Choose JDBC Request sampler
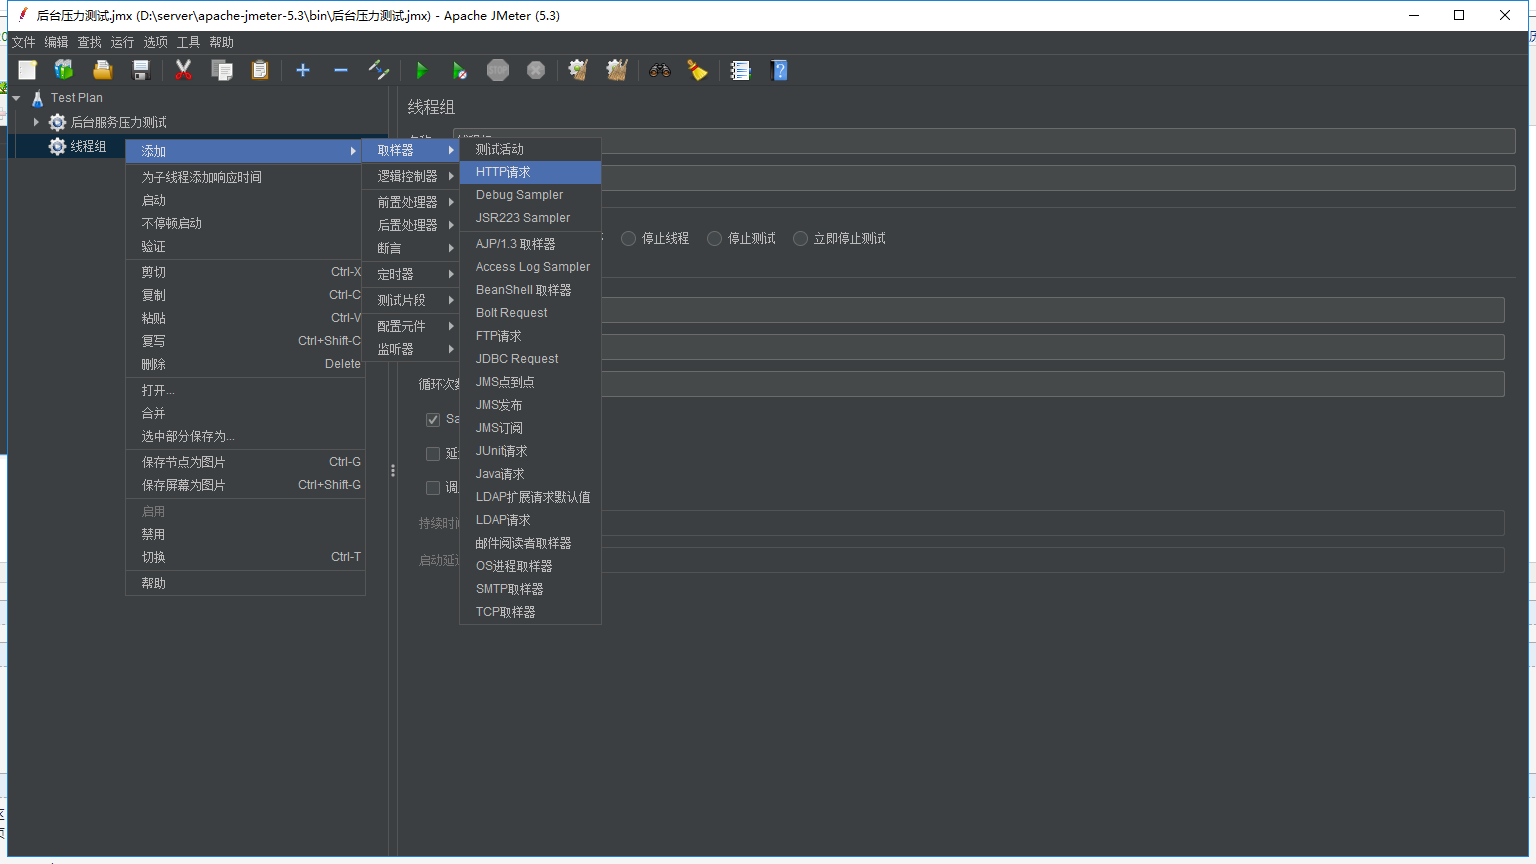1536x864 pixels. coord(530,359)
